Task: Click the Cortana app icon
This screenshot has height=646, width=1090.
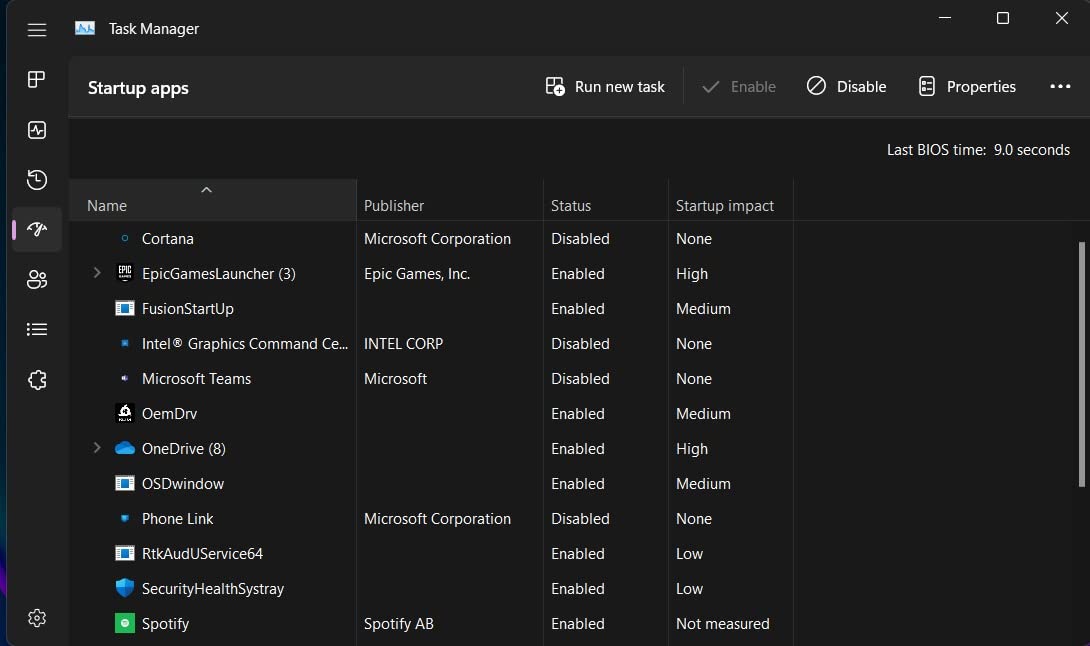Action: tap(124, 239)
